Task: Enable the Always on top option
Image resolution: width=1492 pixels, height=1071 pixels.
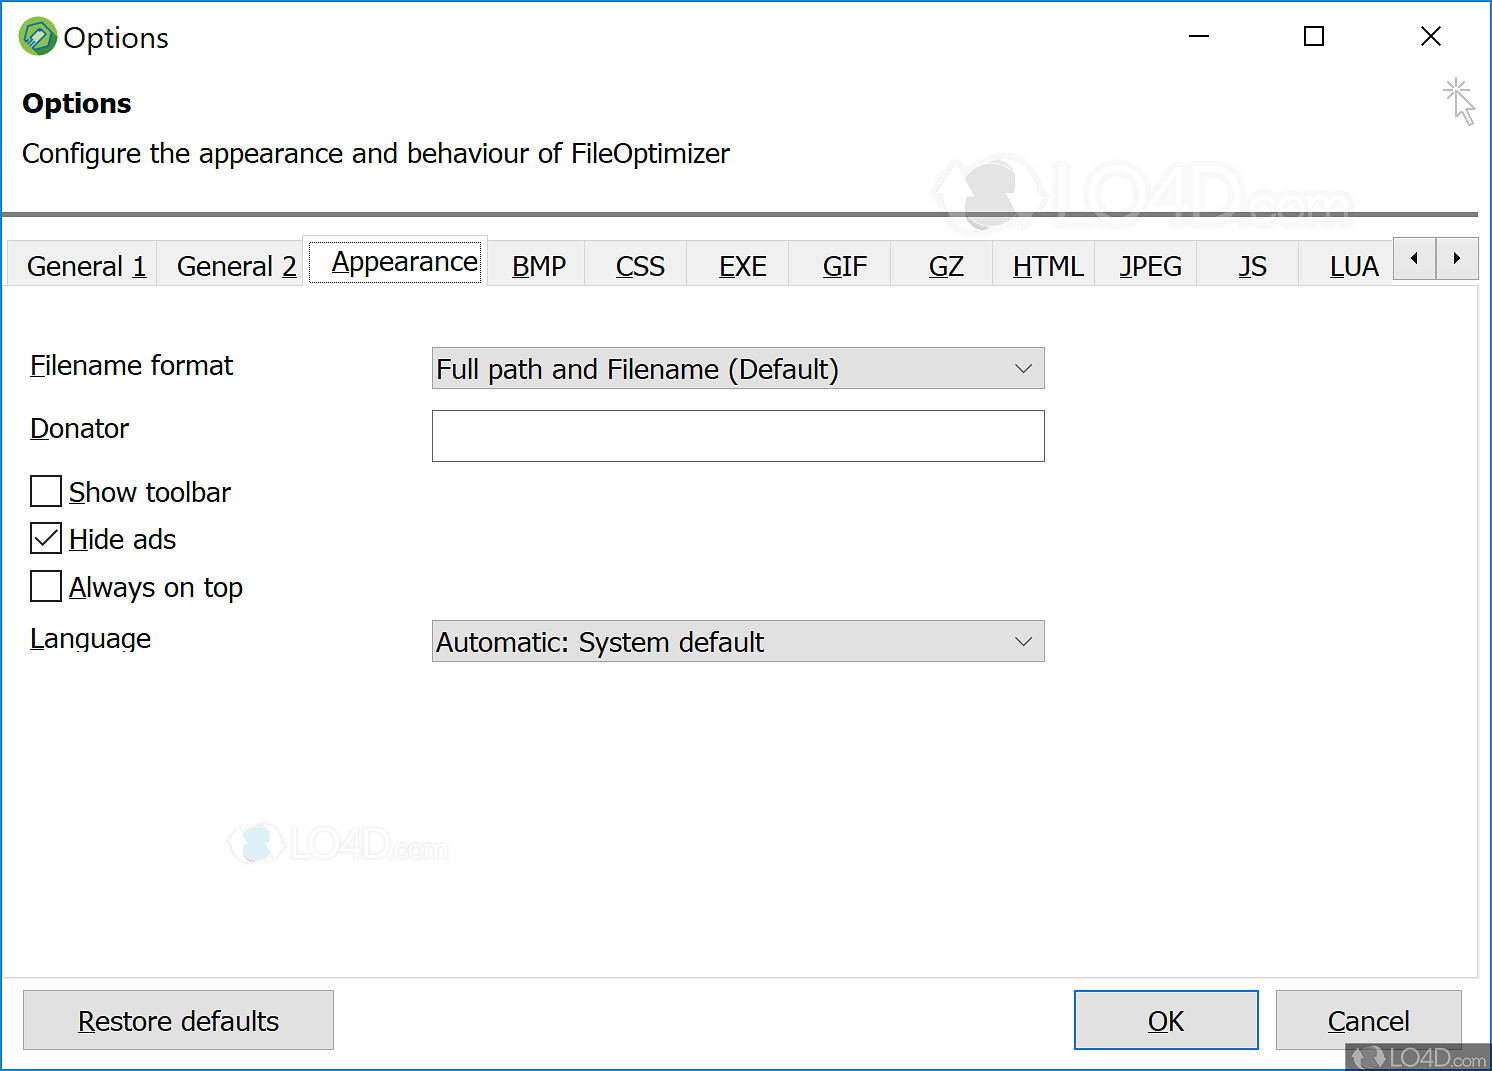Action: [45, 586]
